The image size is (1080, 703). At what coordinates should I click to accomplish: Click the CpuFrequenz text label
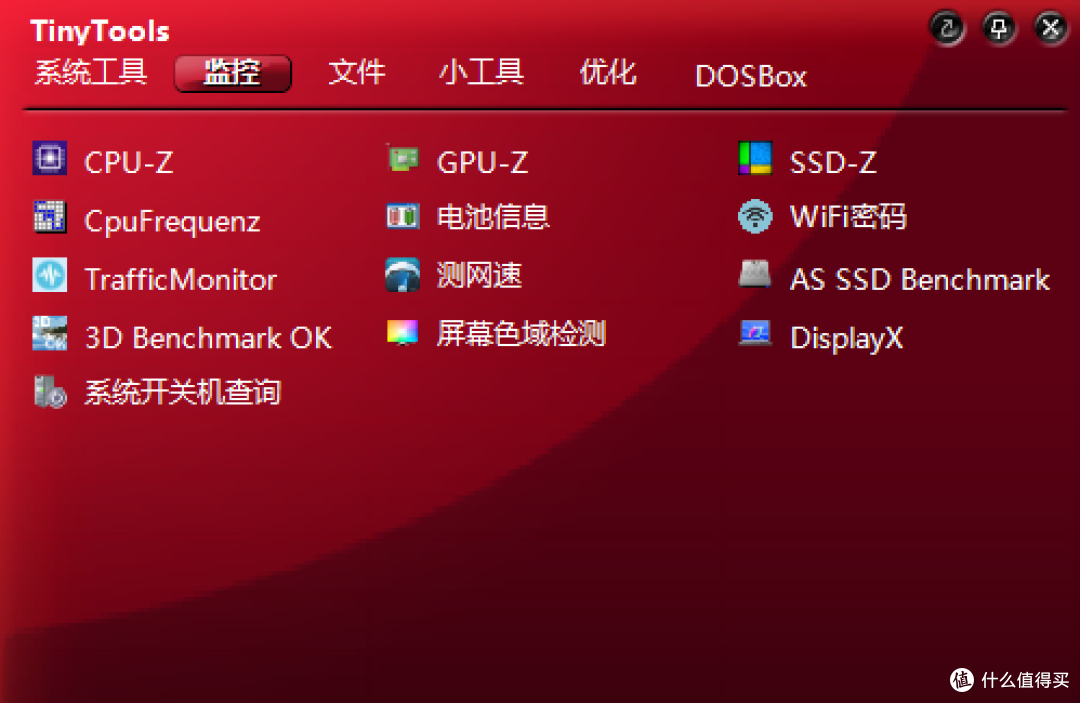(x=172, y=222)
